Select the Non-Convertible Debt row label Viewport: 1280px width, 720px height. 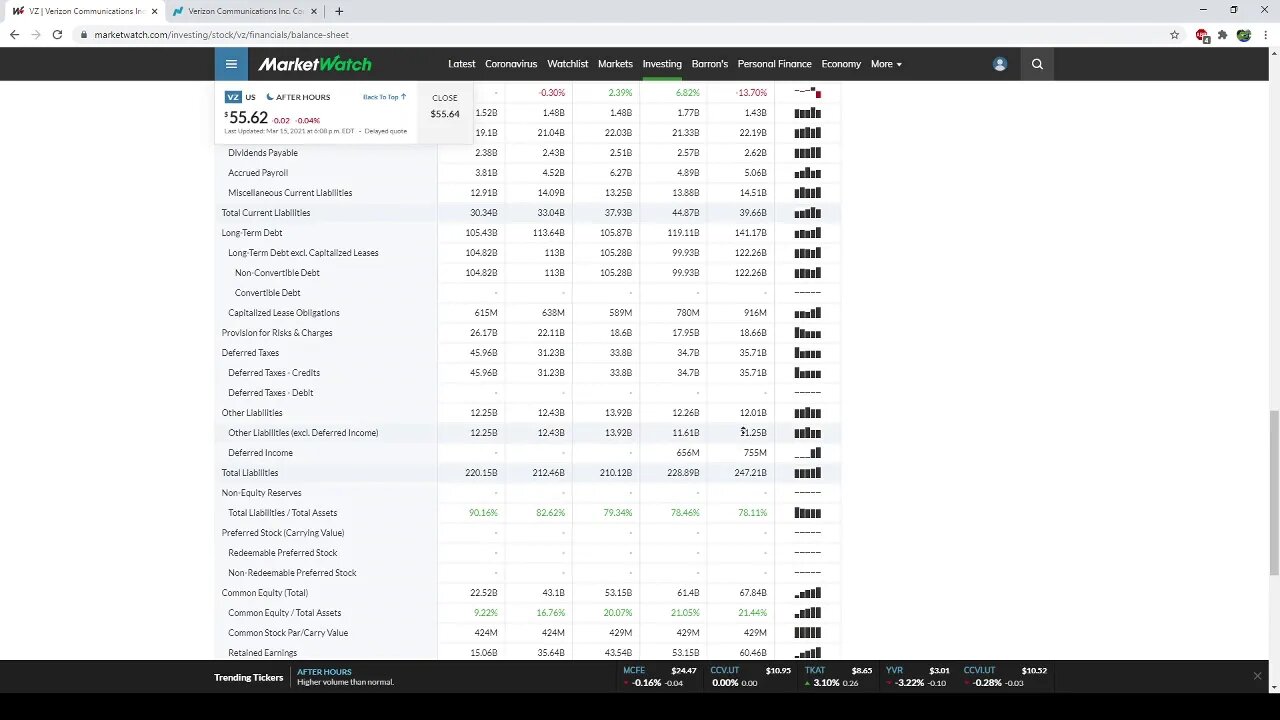pyautogui.click(x=277, y=273)
